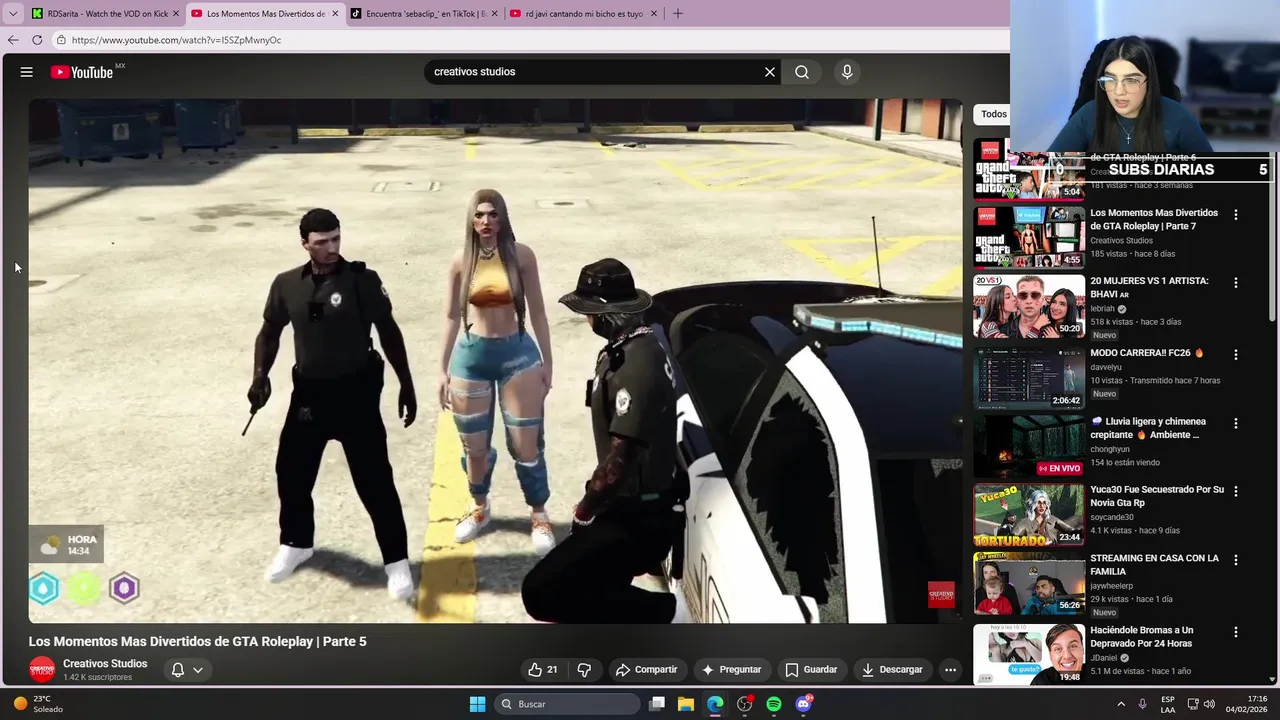The width and height of the screenshot is (1280, 720).
Task: Open OBS Studio taskbar icon
Action: click(x=745, y=704)
